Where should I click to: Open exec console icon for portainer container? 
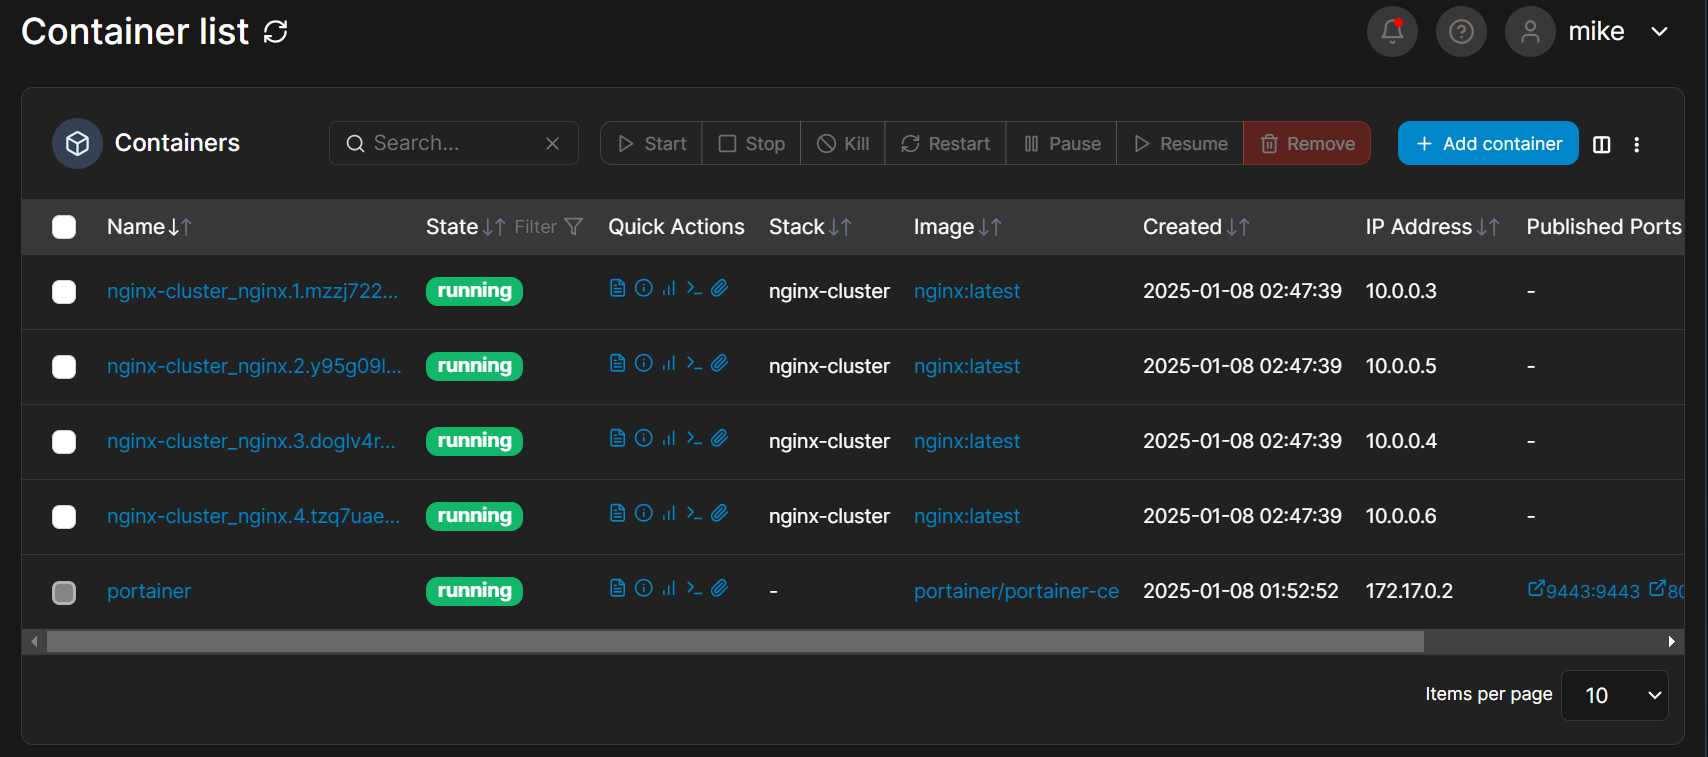[694, 588]
